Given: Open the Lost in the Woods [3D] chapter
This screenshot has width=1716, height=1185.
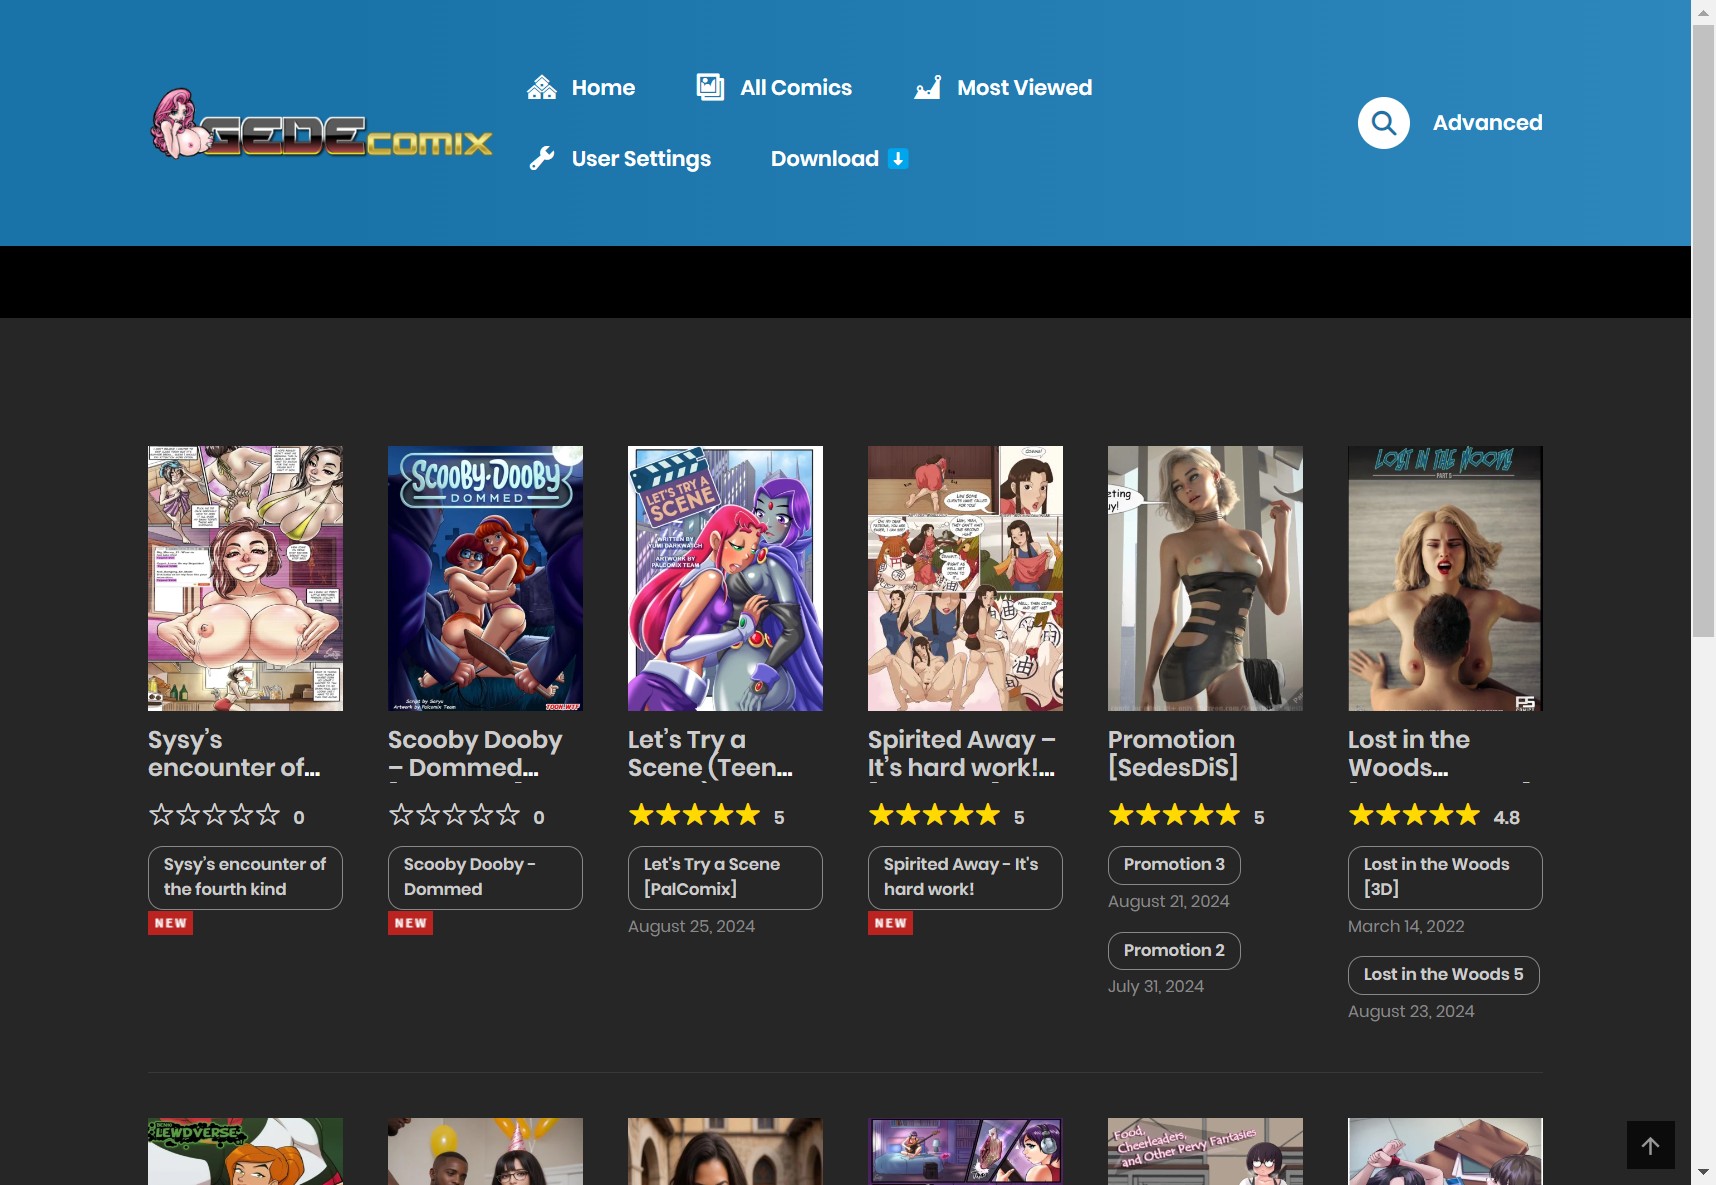Looking at the screenshot, I should (1444, 877).
